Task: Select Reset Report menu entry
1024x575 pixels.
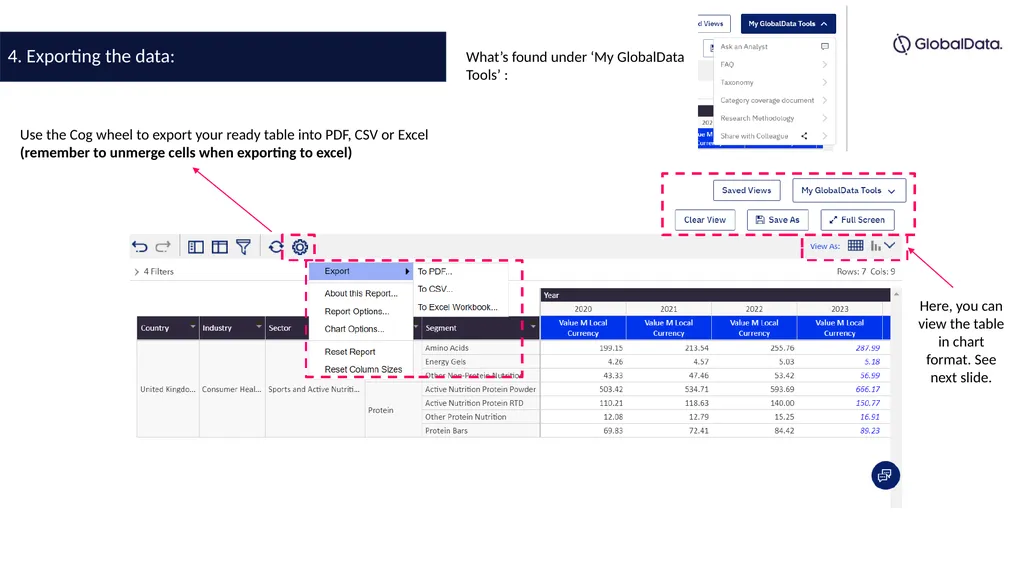Action: tap(349, 352)
